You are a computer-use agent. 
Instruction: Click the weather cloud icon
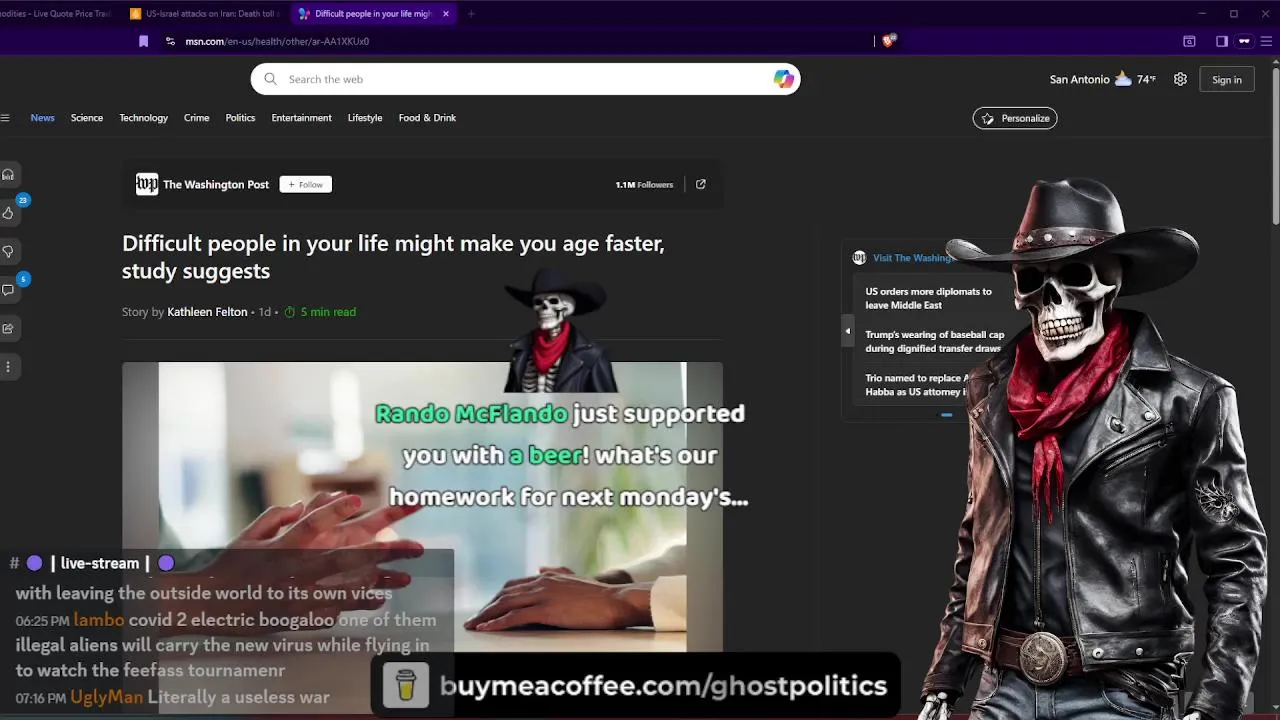pos(1123,79)
